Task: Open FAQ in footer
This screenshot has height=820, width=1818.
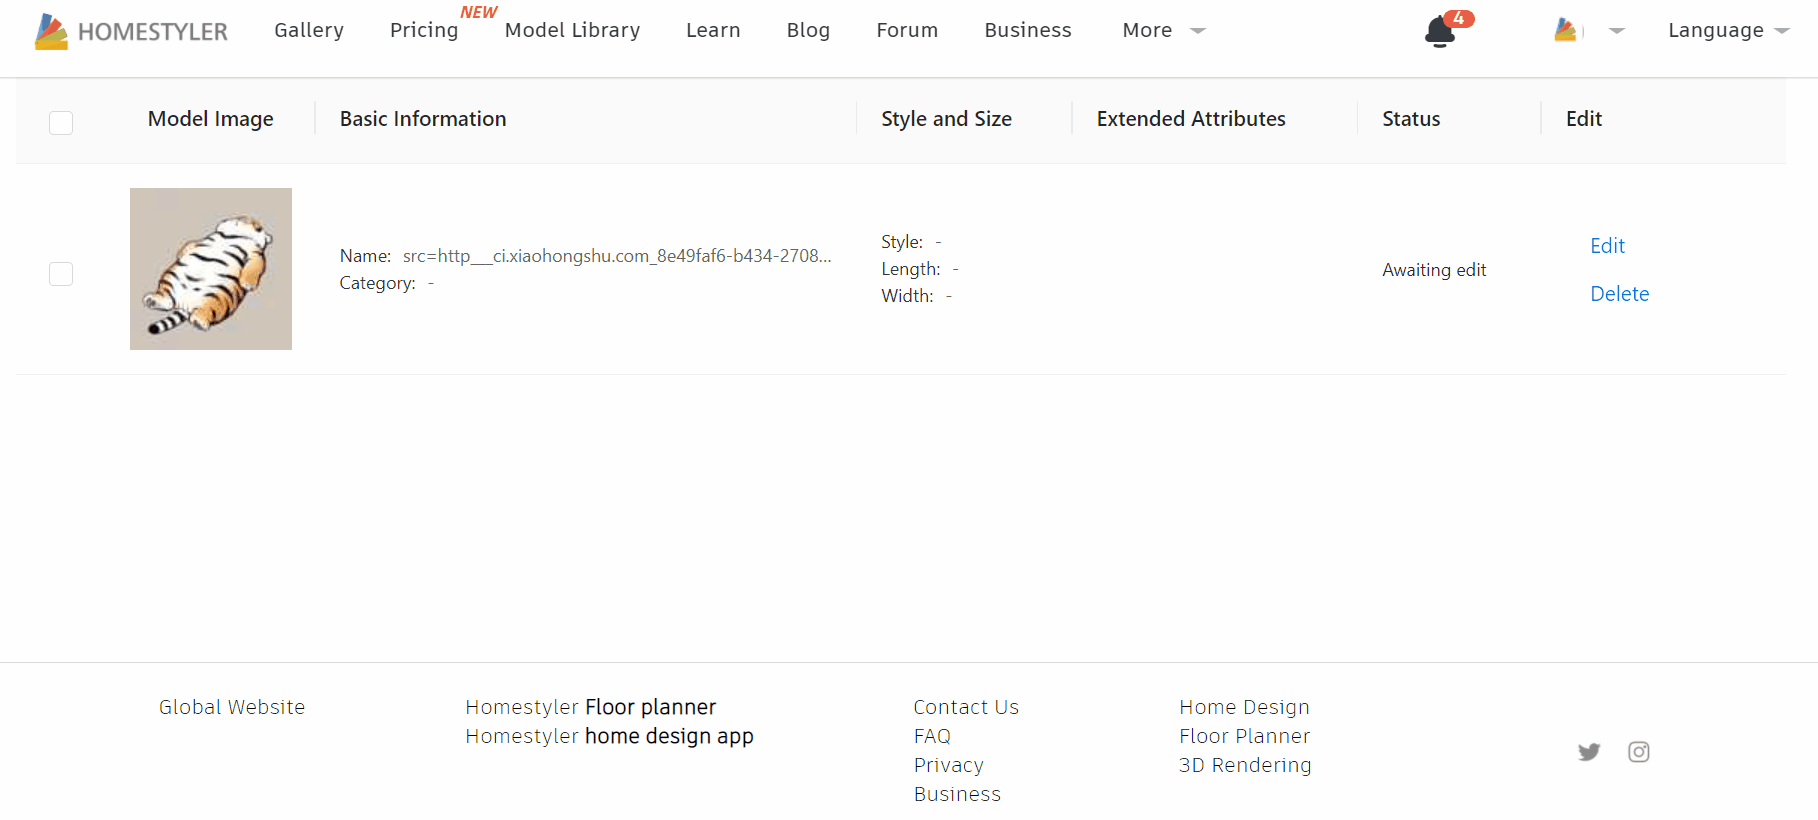Action: pos(932,736)
